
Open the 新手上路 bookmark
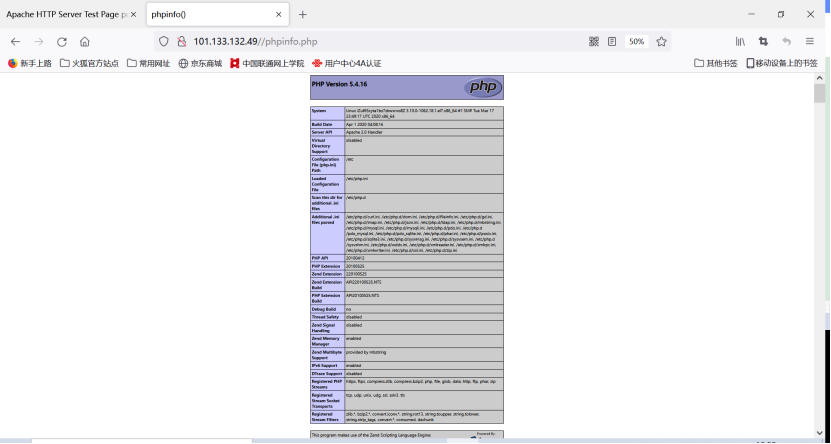(30, 63)
